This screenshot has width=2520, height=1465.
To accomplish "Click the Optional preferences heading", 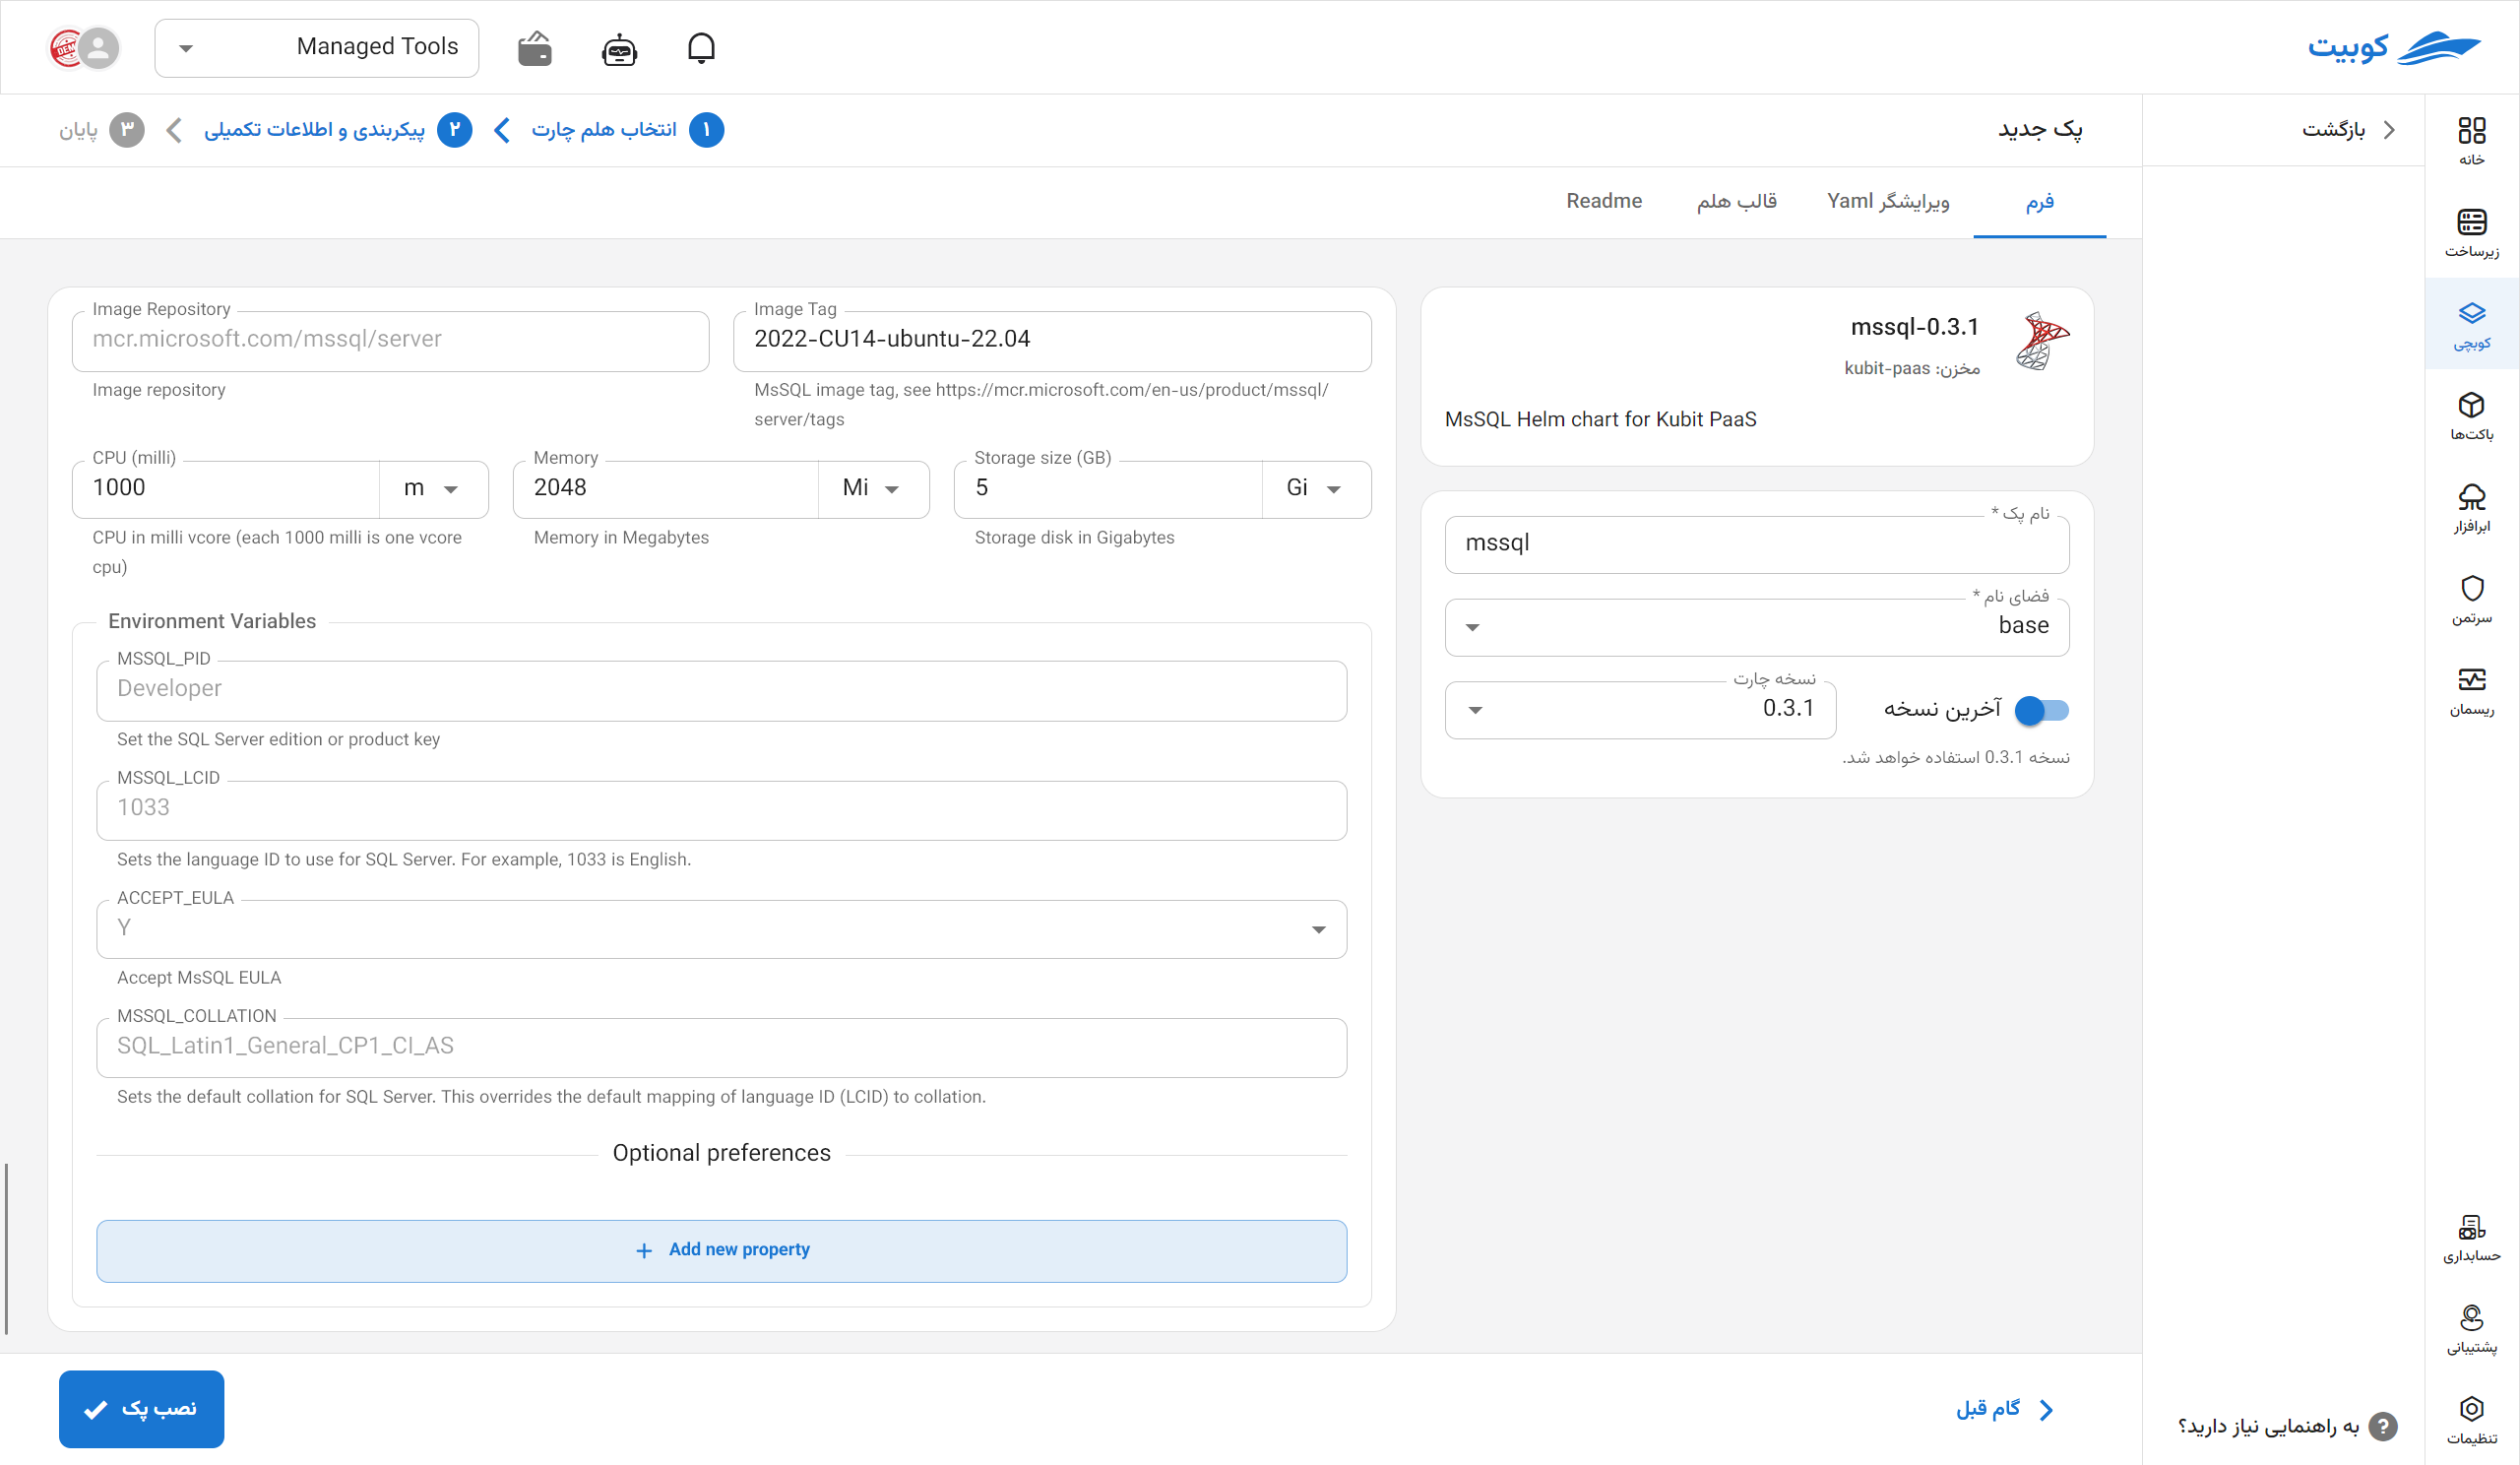I will [721, 1153].
